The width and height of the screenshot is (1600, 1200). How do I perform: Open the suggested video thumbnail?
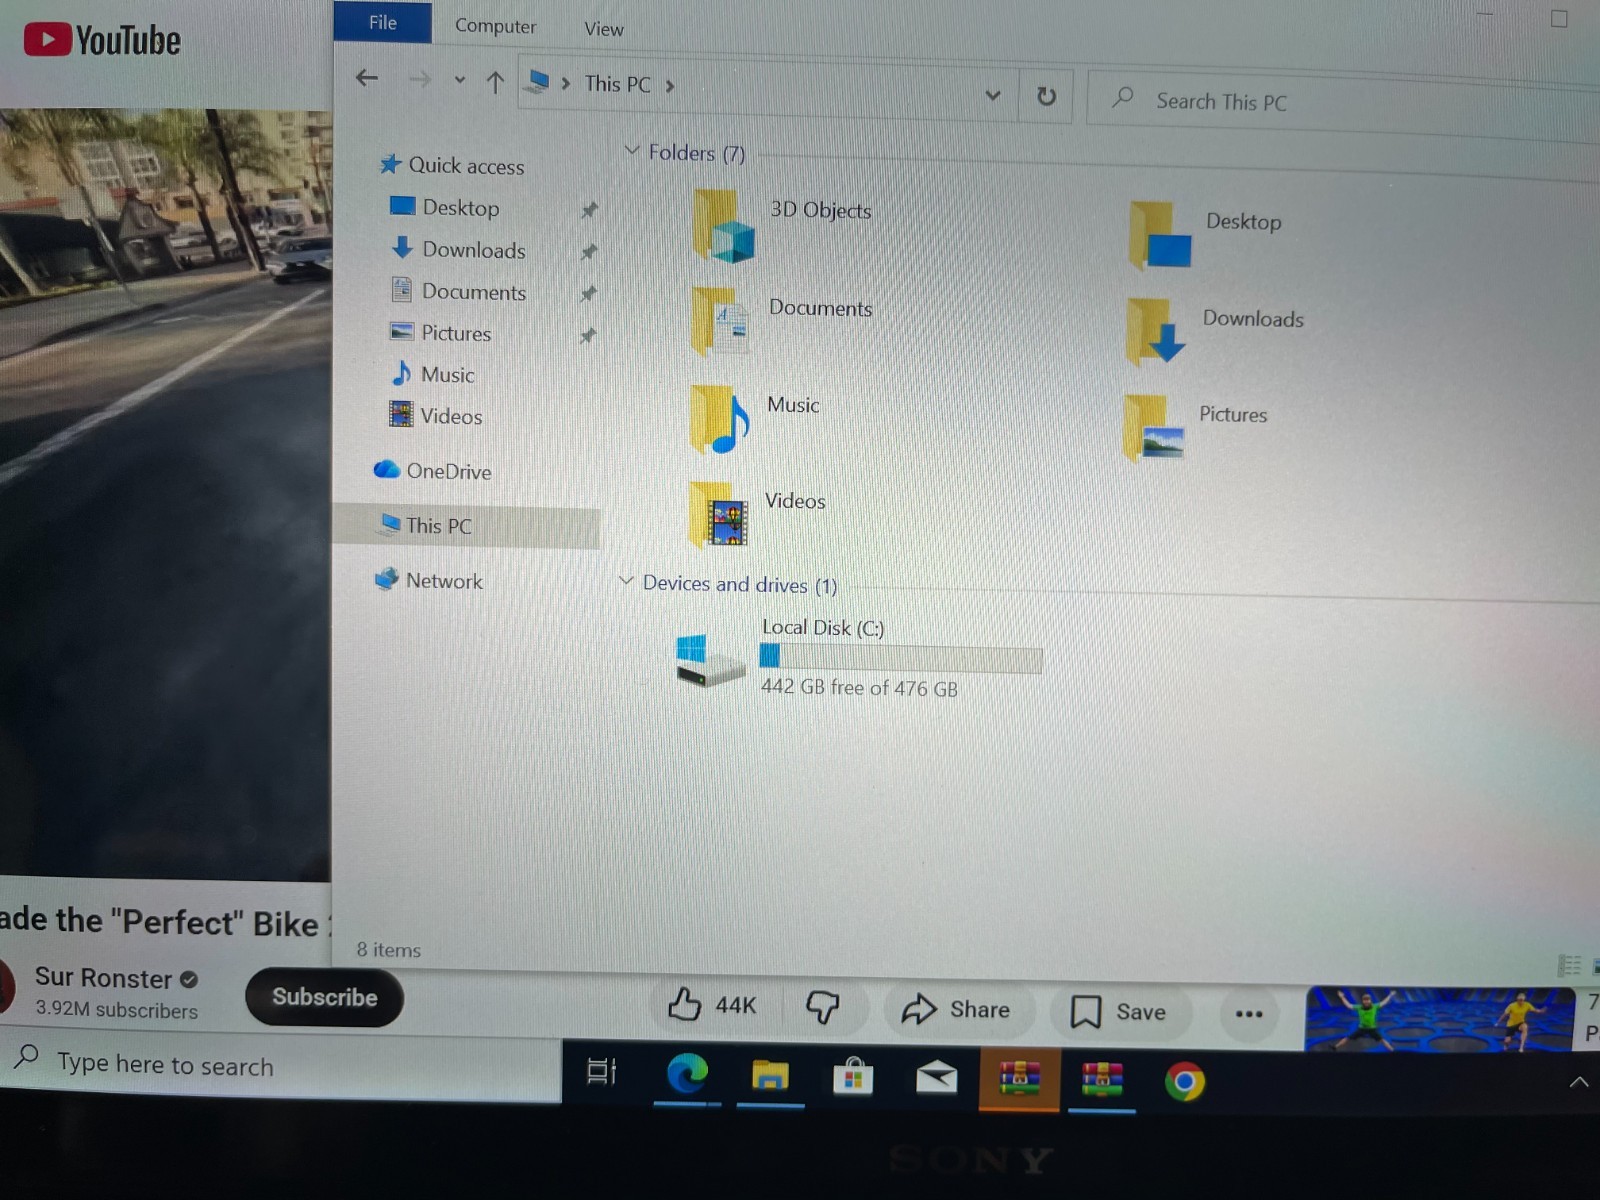tap(1440, 1018)
